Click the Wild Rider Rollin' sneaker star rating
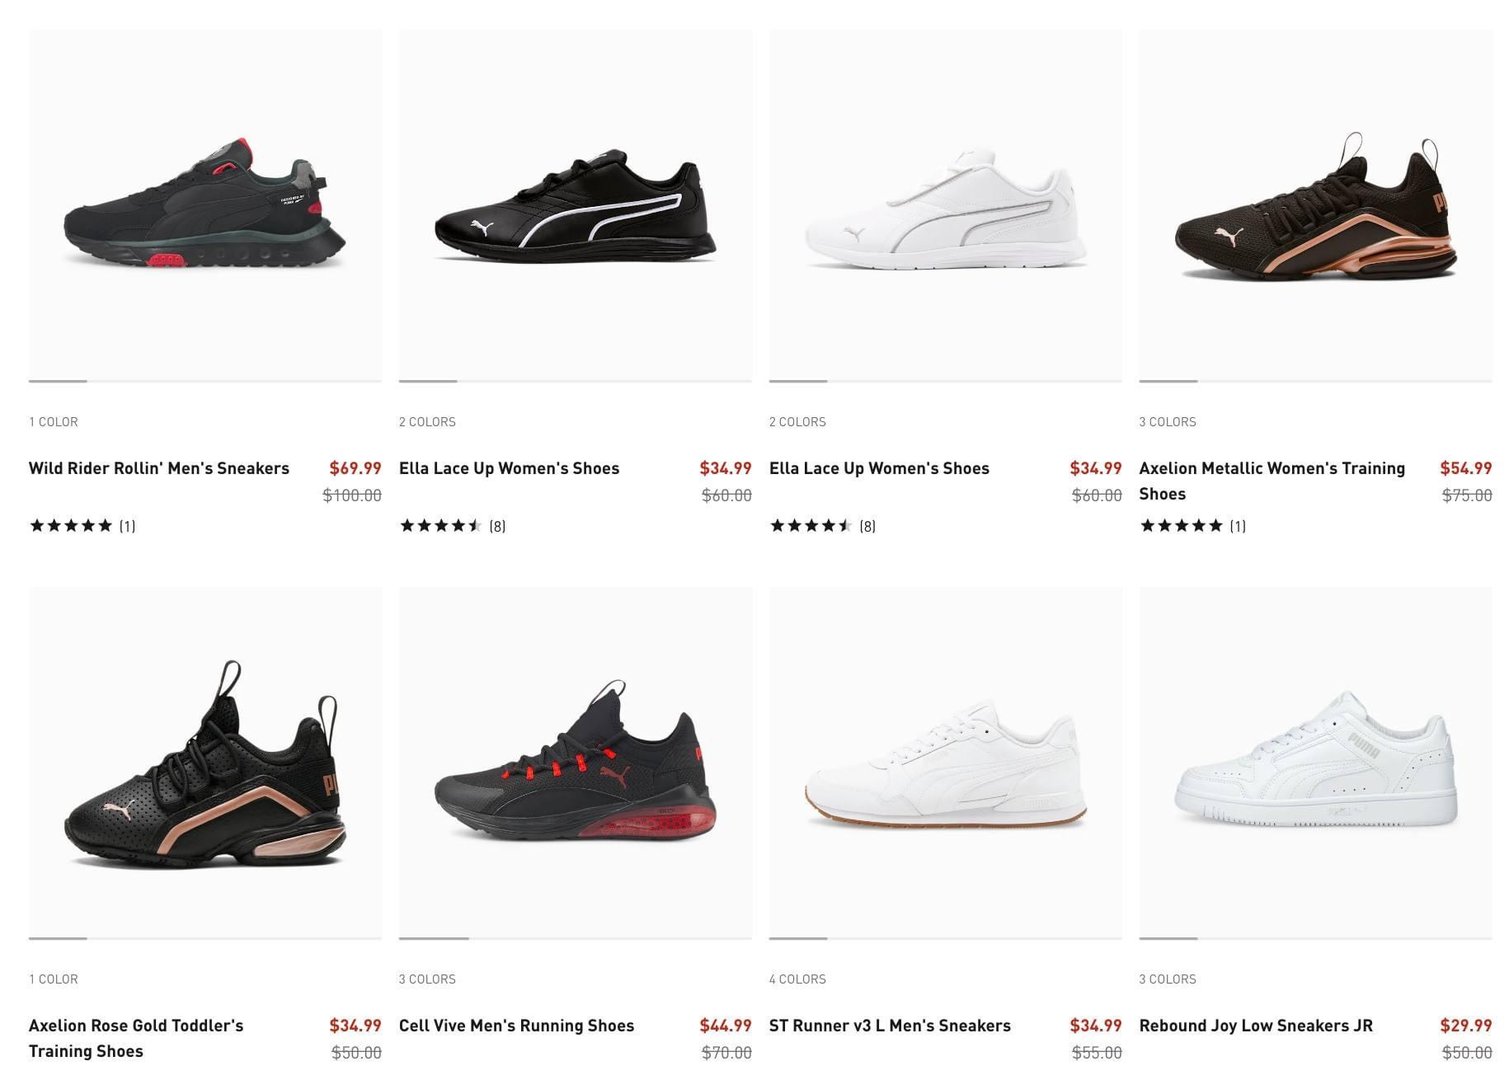This screenshot has height=1080, width=1509. [x=71, y=526]
